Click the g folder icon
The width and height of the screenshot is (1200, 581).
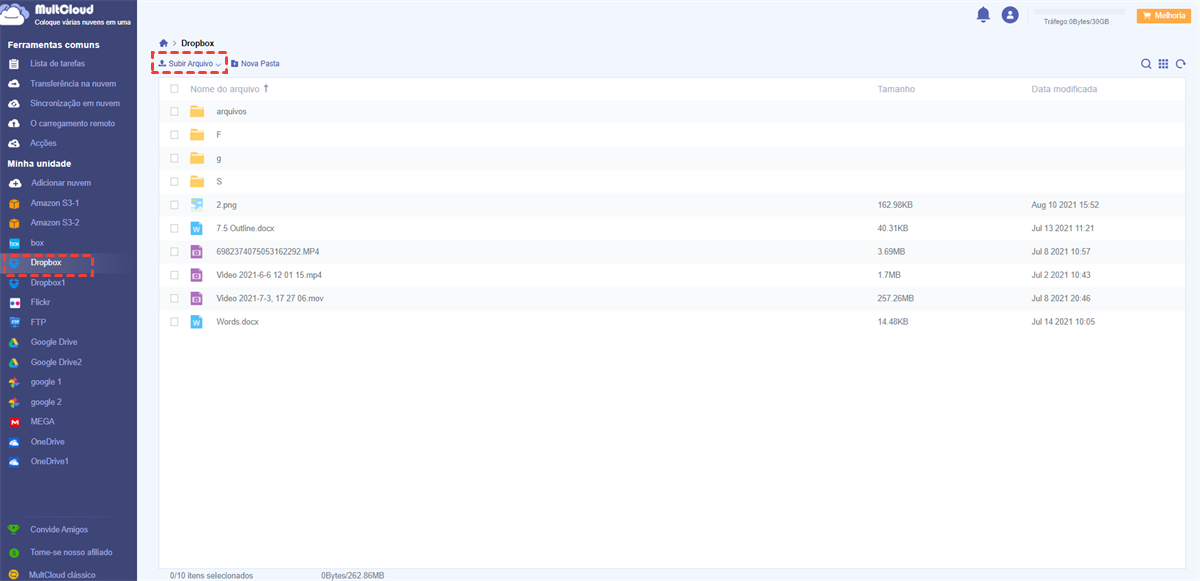197,158
